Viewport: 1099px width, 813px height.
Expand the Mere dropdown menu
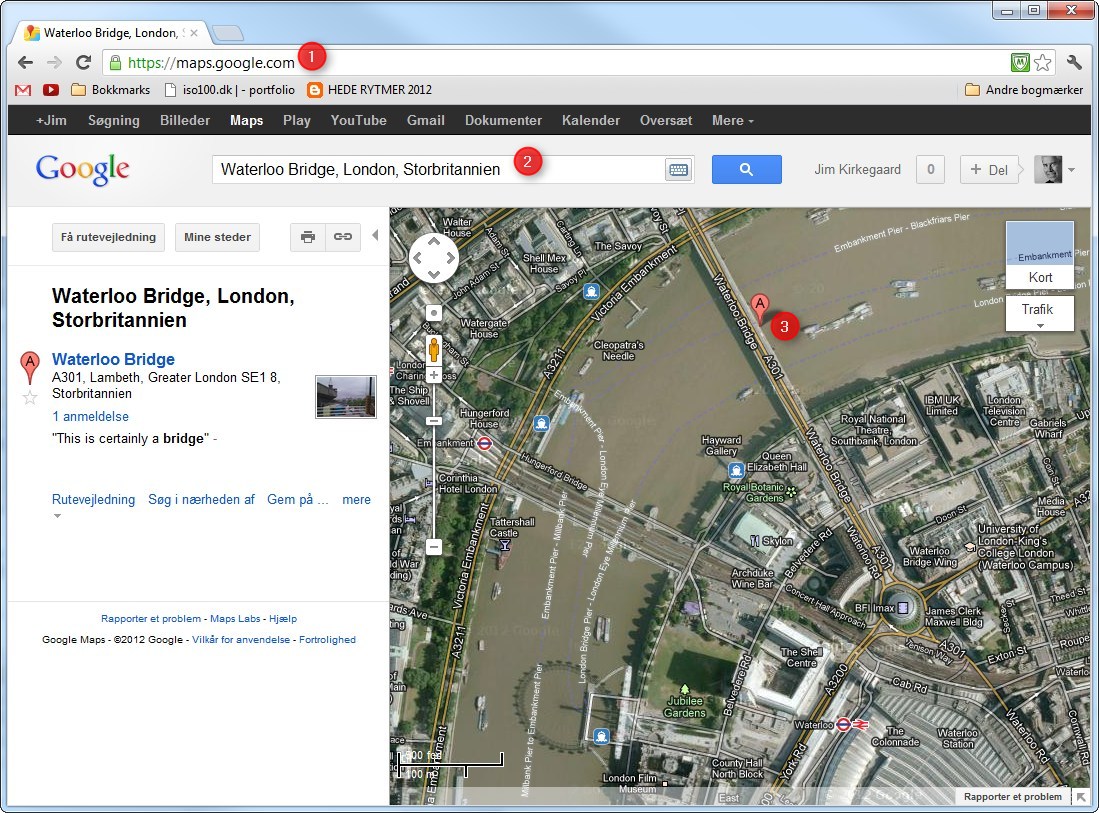pyautogui.click(x=732, y=121)
